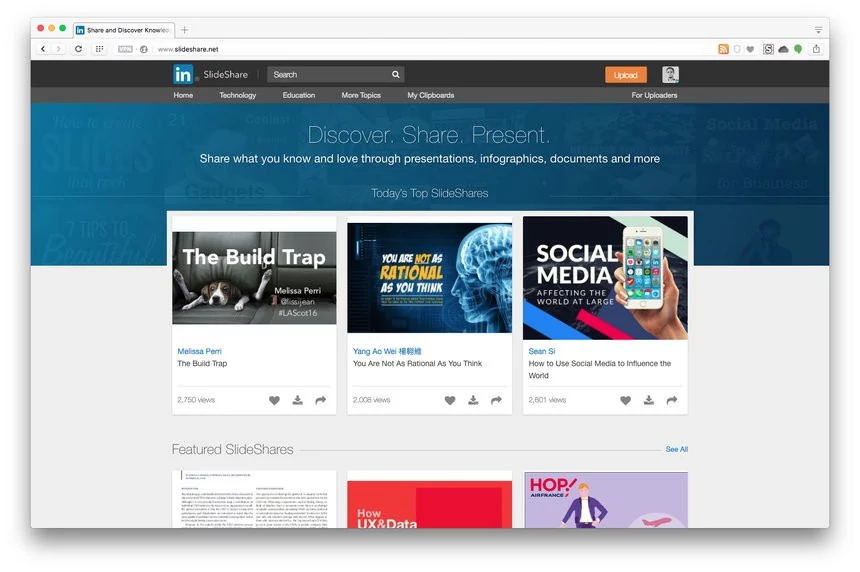The image size is (860, 572).
Task: Click How to Use Social Media title
Action: [x=599, y=369]
